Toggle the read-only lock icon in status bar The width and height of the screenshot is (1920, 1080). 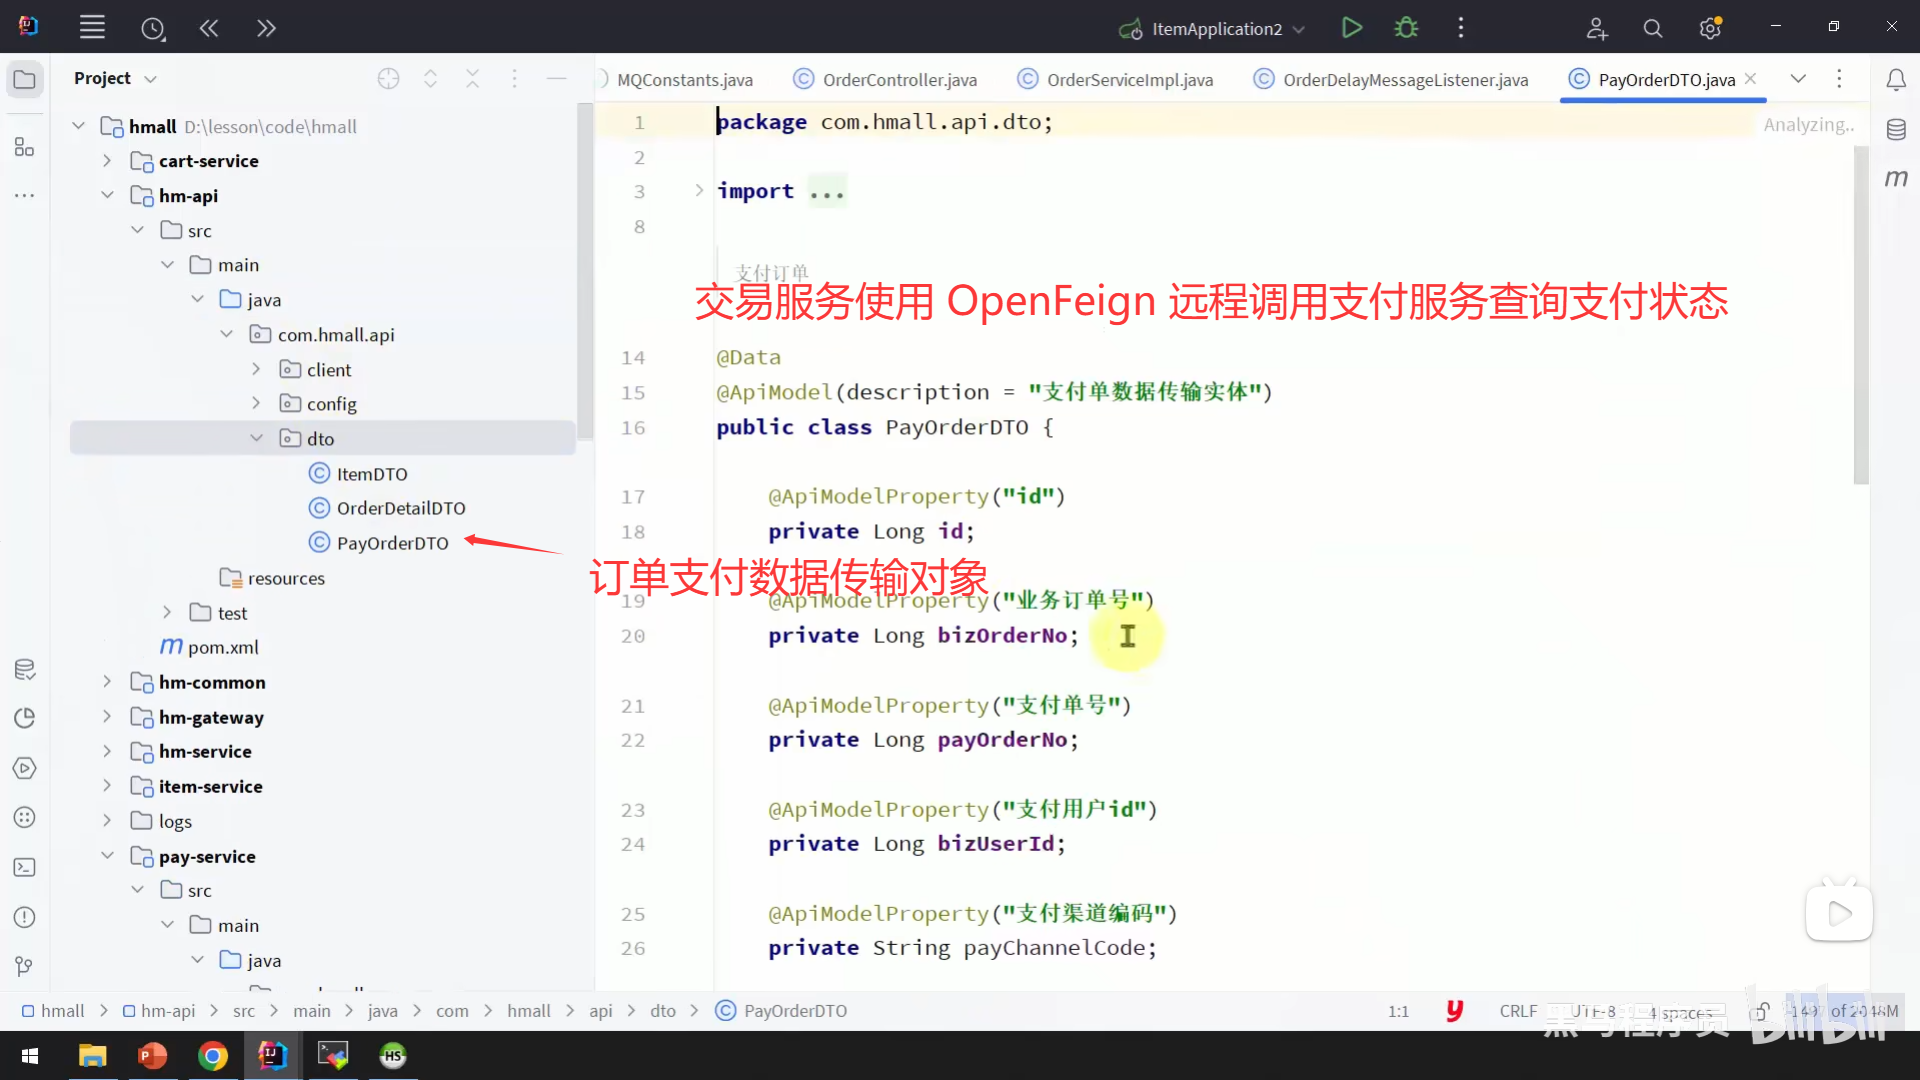[1759, 1011]
